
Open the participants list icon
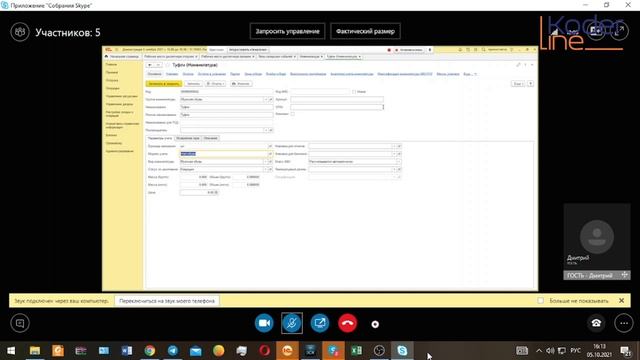(20, 32)
